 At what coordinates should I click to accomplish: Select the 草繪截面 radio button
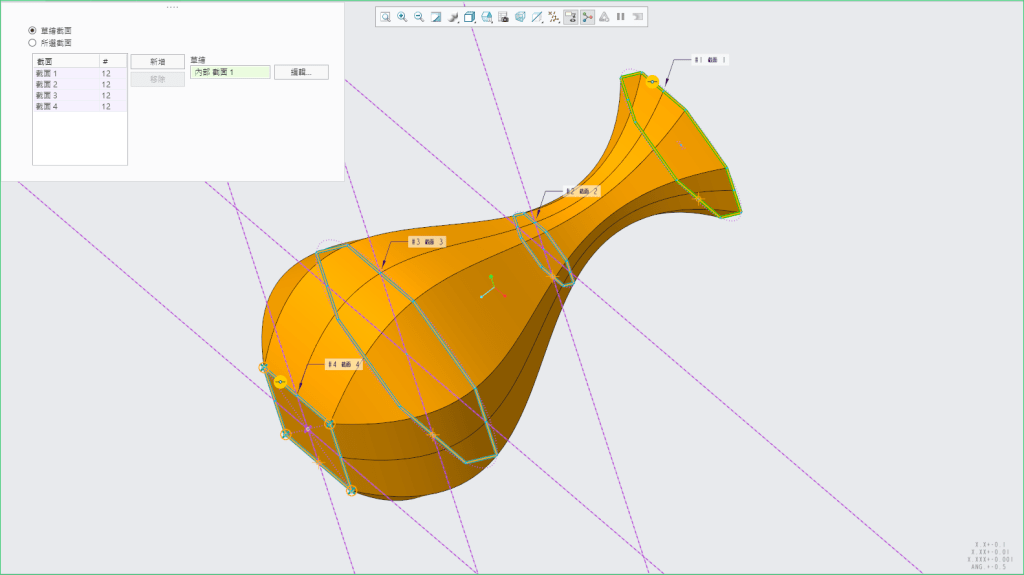33,31
